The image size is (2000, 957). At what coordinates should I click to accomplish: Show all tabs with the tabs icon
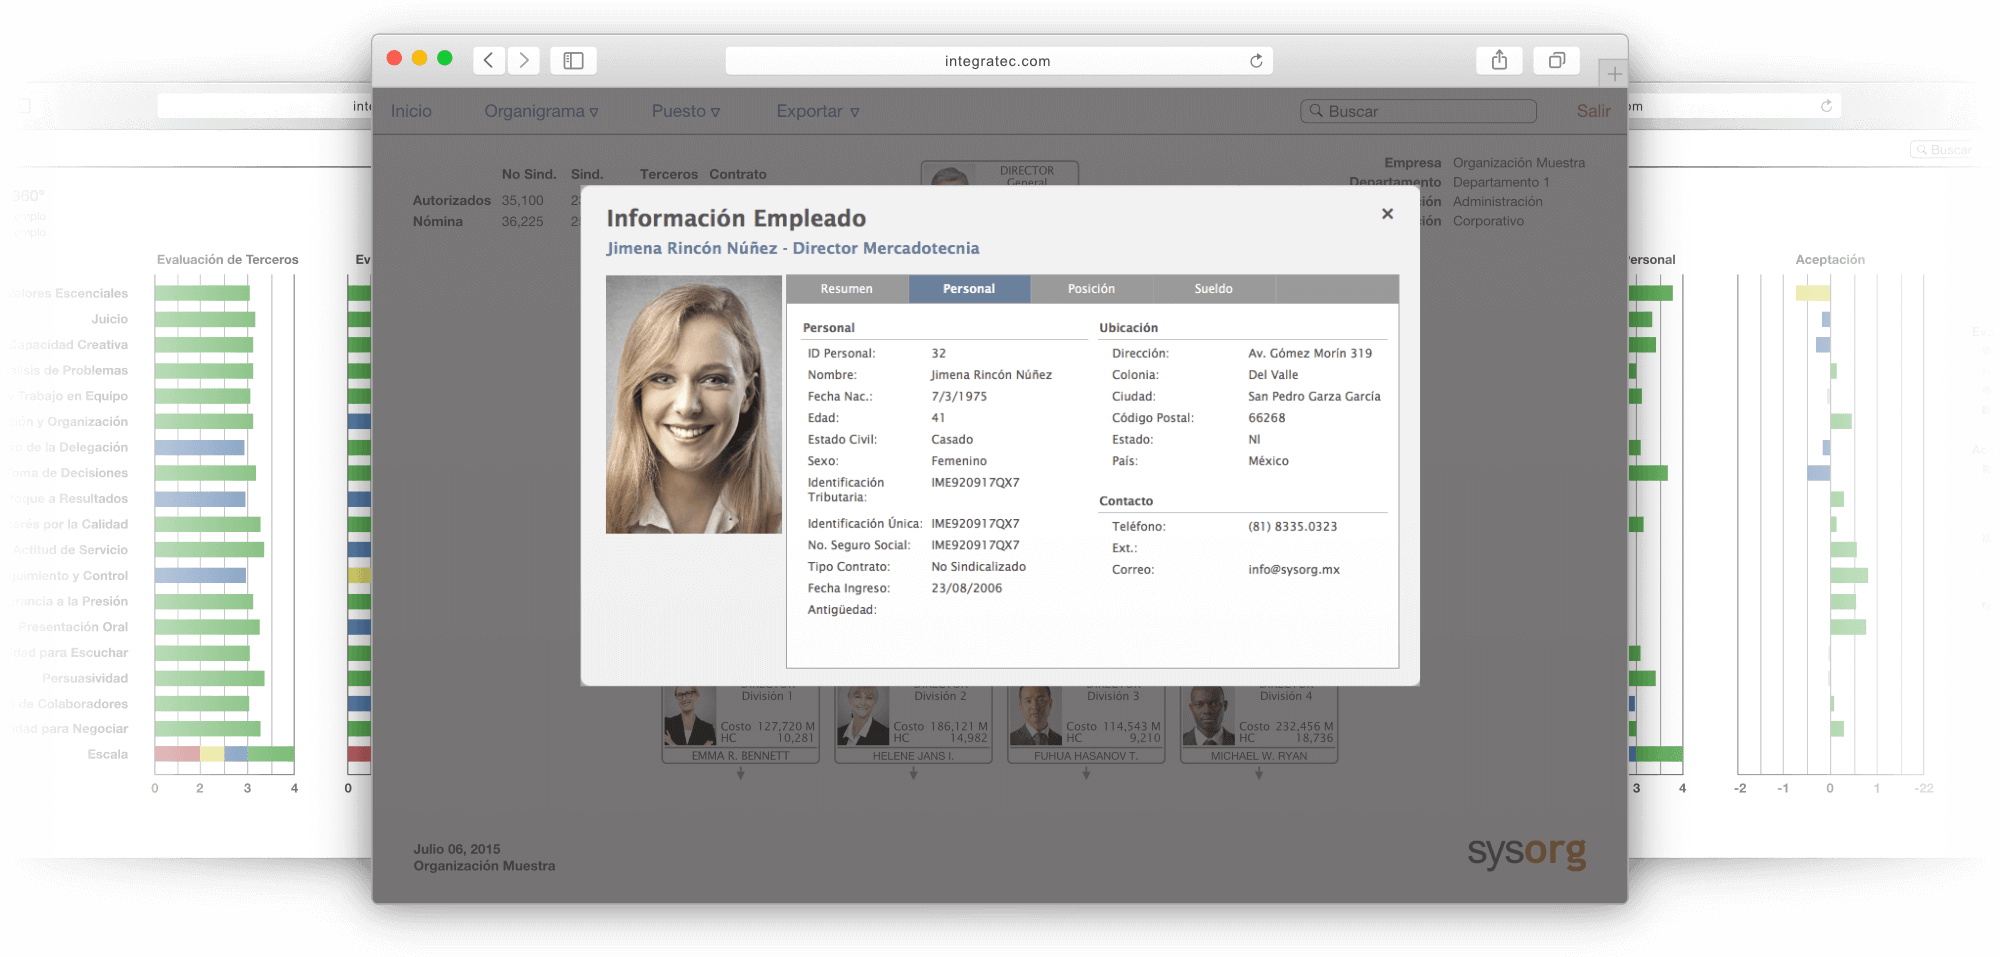[1557, 60]
